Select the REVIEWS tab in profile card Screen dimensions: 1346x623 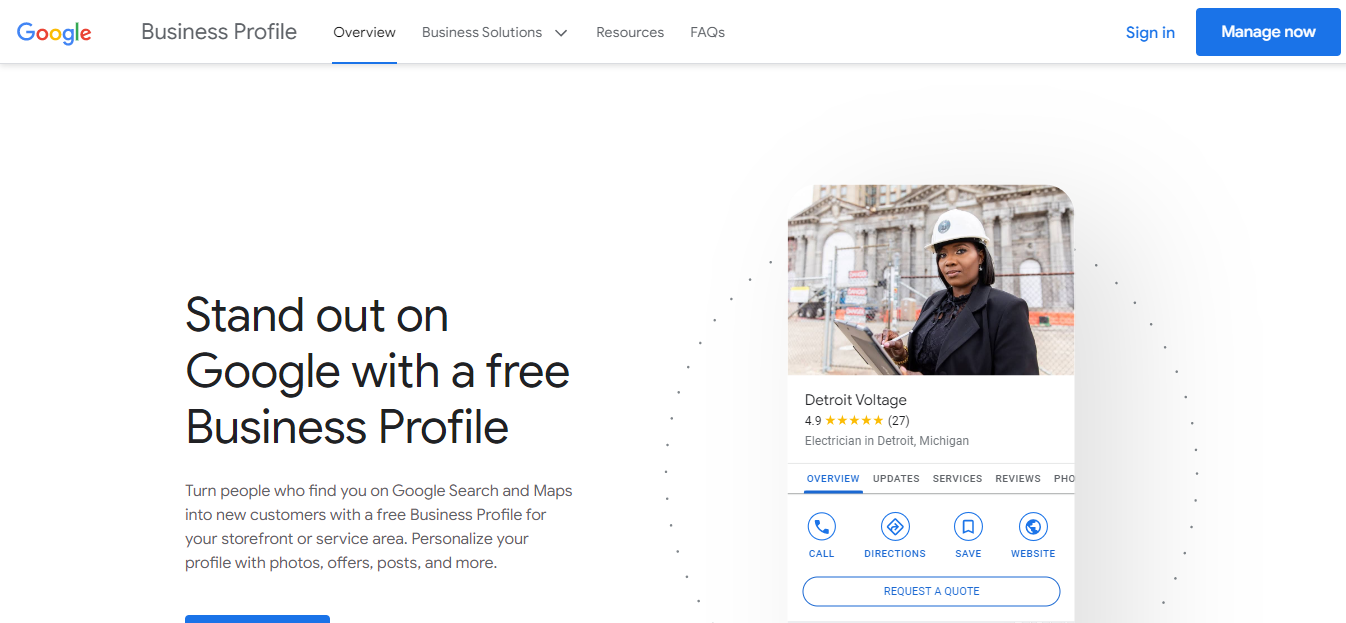click(1018, 479)
